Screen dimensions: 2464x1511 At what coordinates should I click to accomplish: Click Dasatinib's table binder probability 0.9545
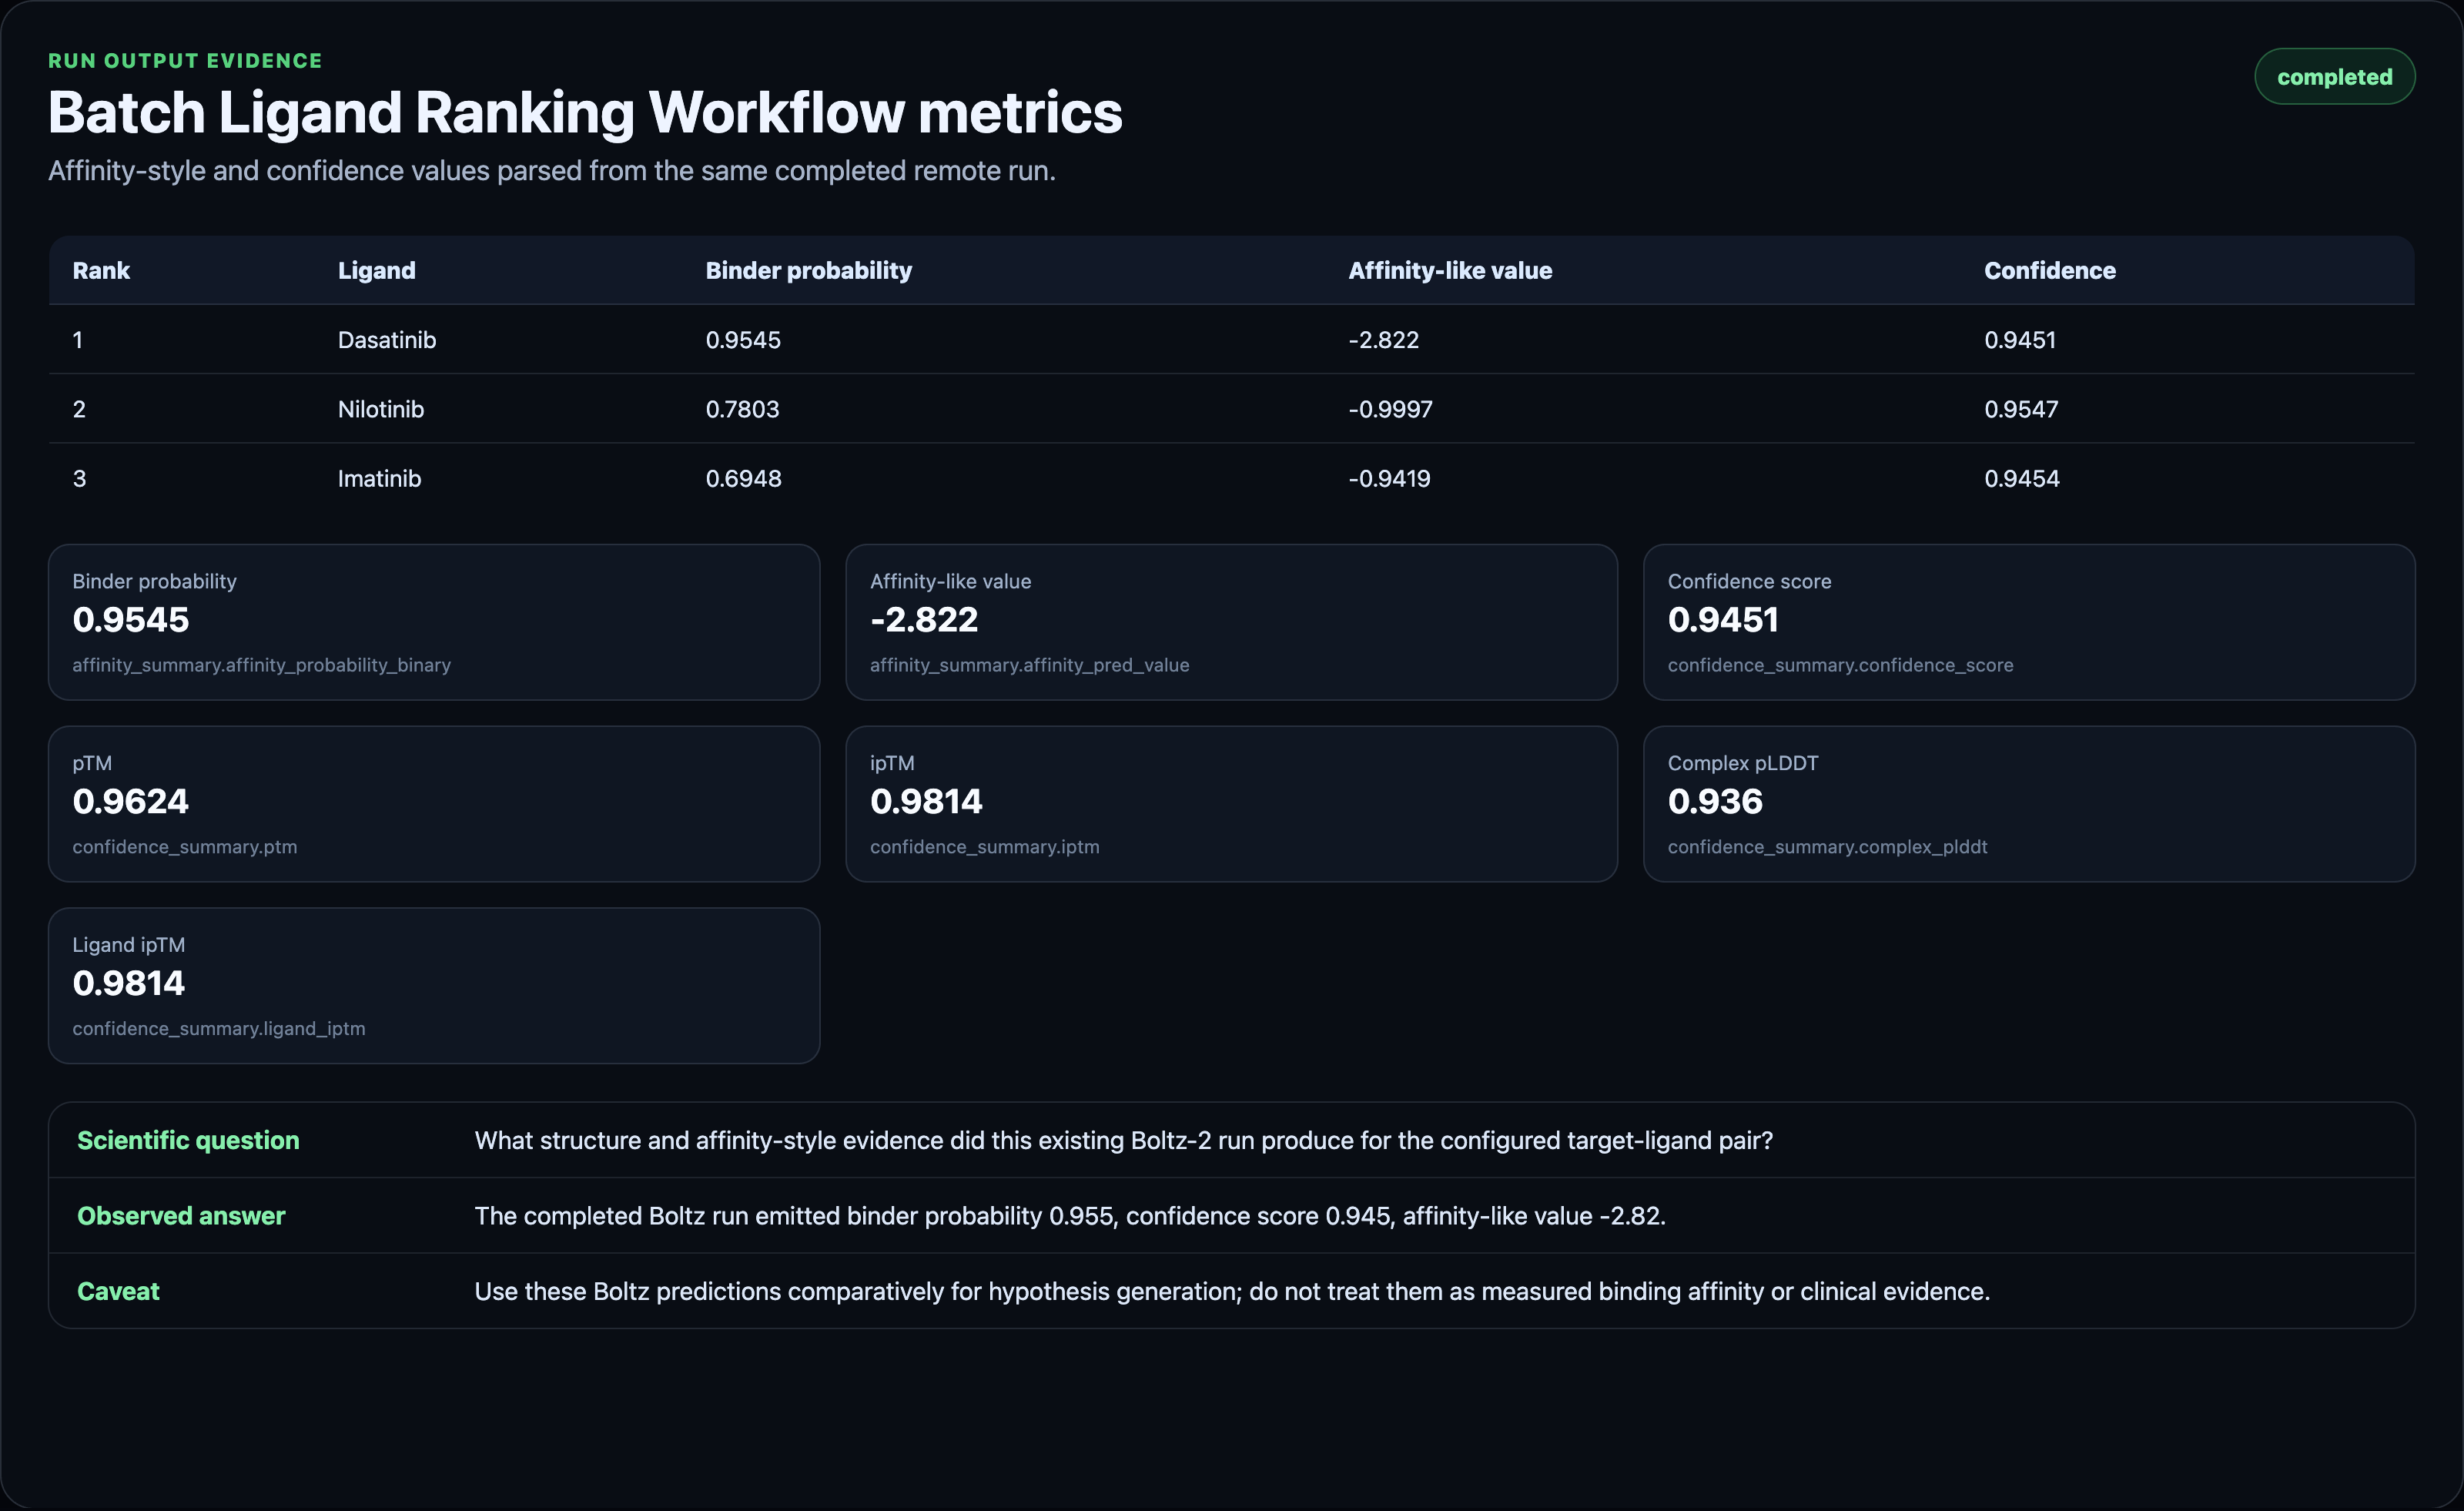click(743, 340)
